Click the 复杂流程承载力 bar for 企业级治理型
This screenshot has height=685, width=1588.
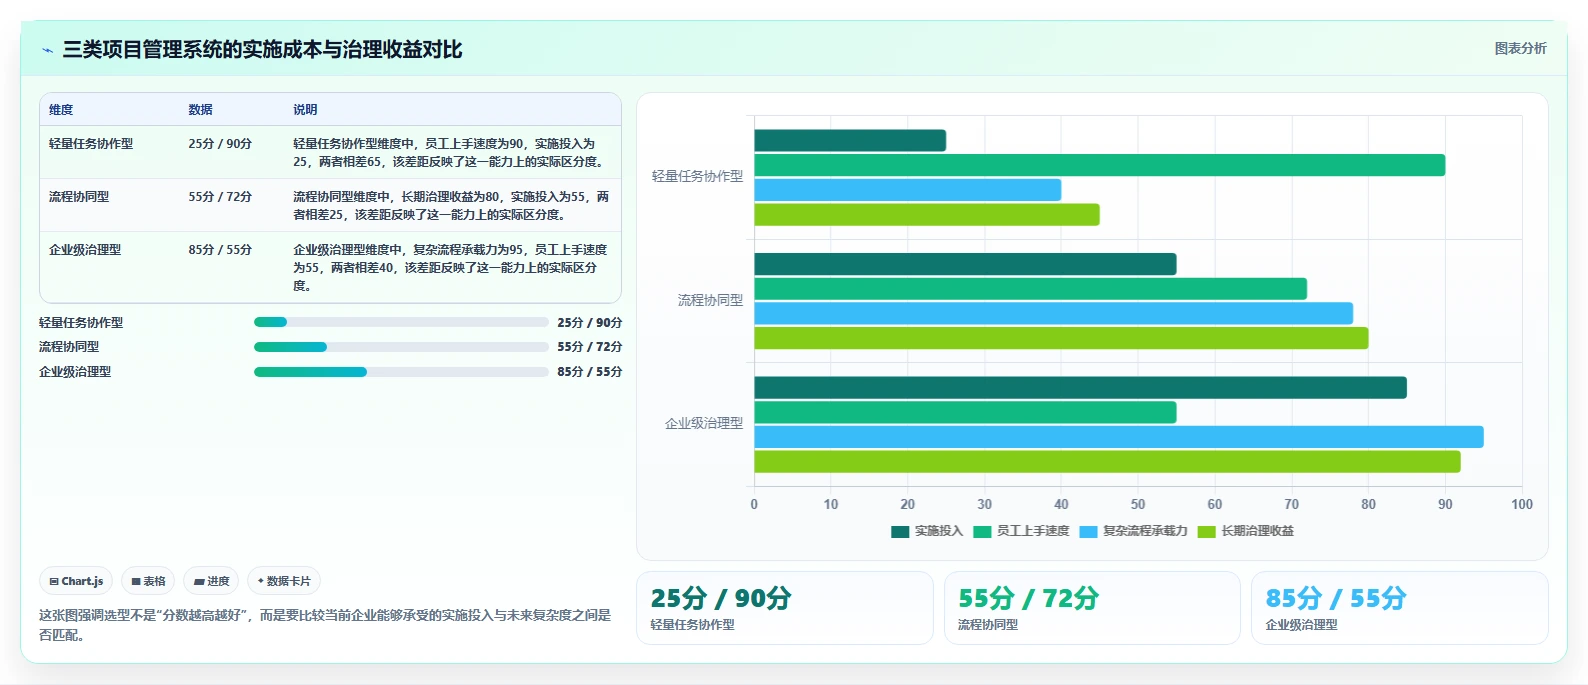click(1119, 437)
